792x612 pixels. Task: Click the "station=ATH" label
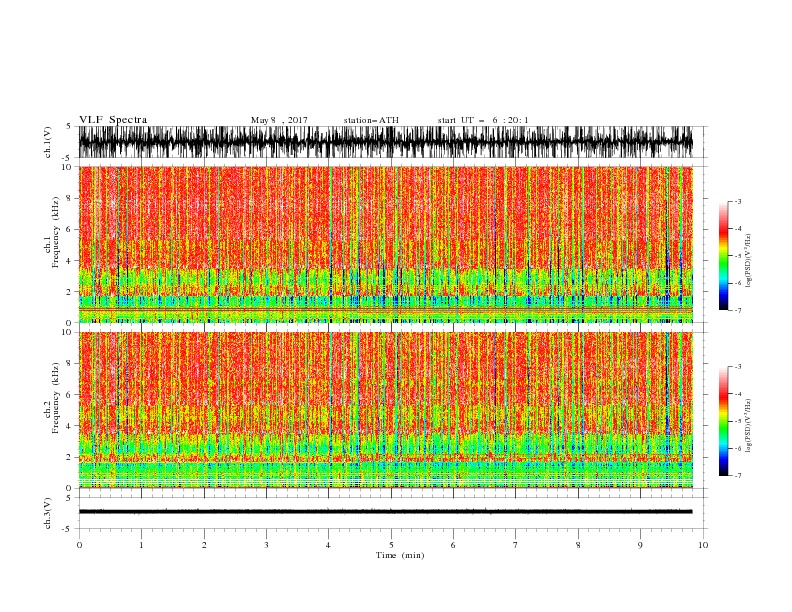coord(371,120)
